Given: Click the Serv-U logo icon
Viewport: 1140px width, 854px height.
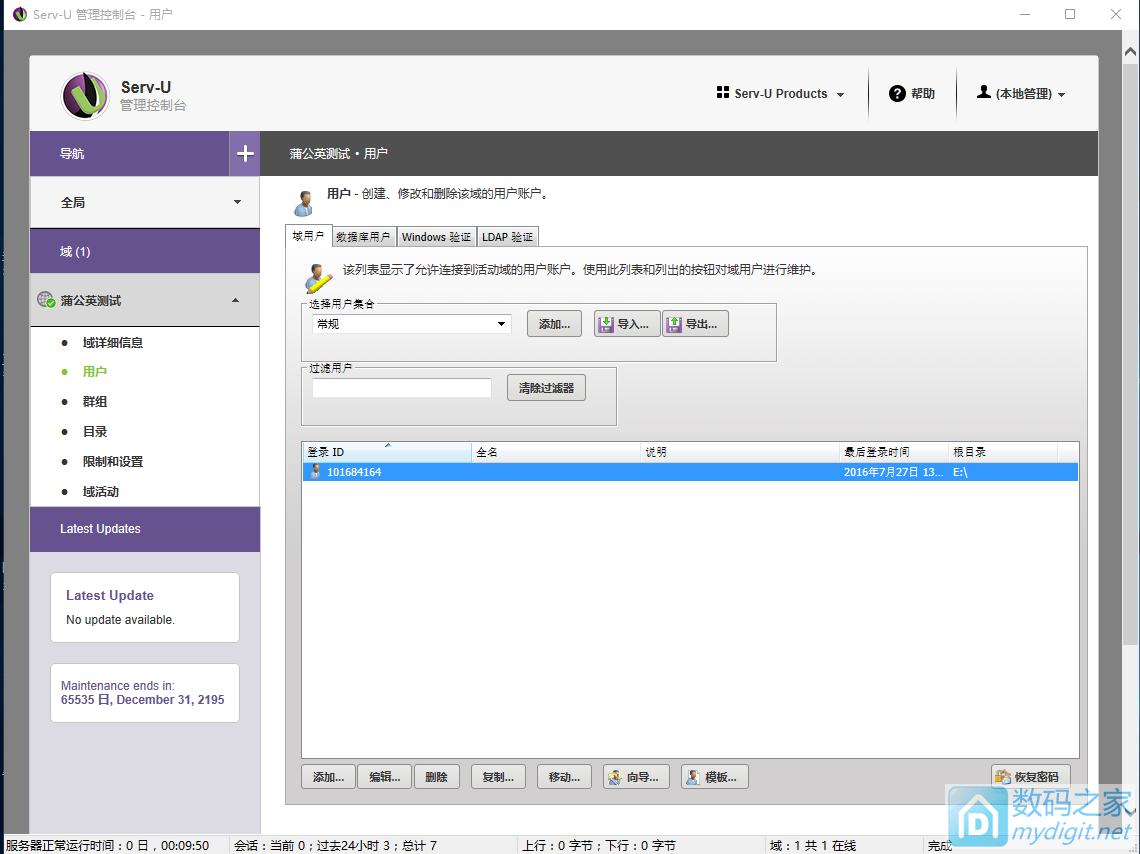Looking at the screenshot, I should 85,95.
